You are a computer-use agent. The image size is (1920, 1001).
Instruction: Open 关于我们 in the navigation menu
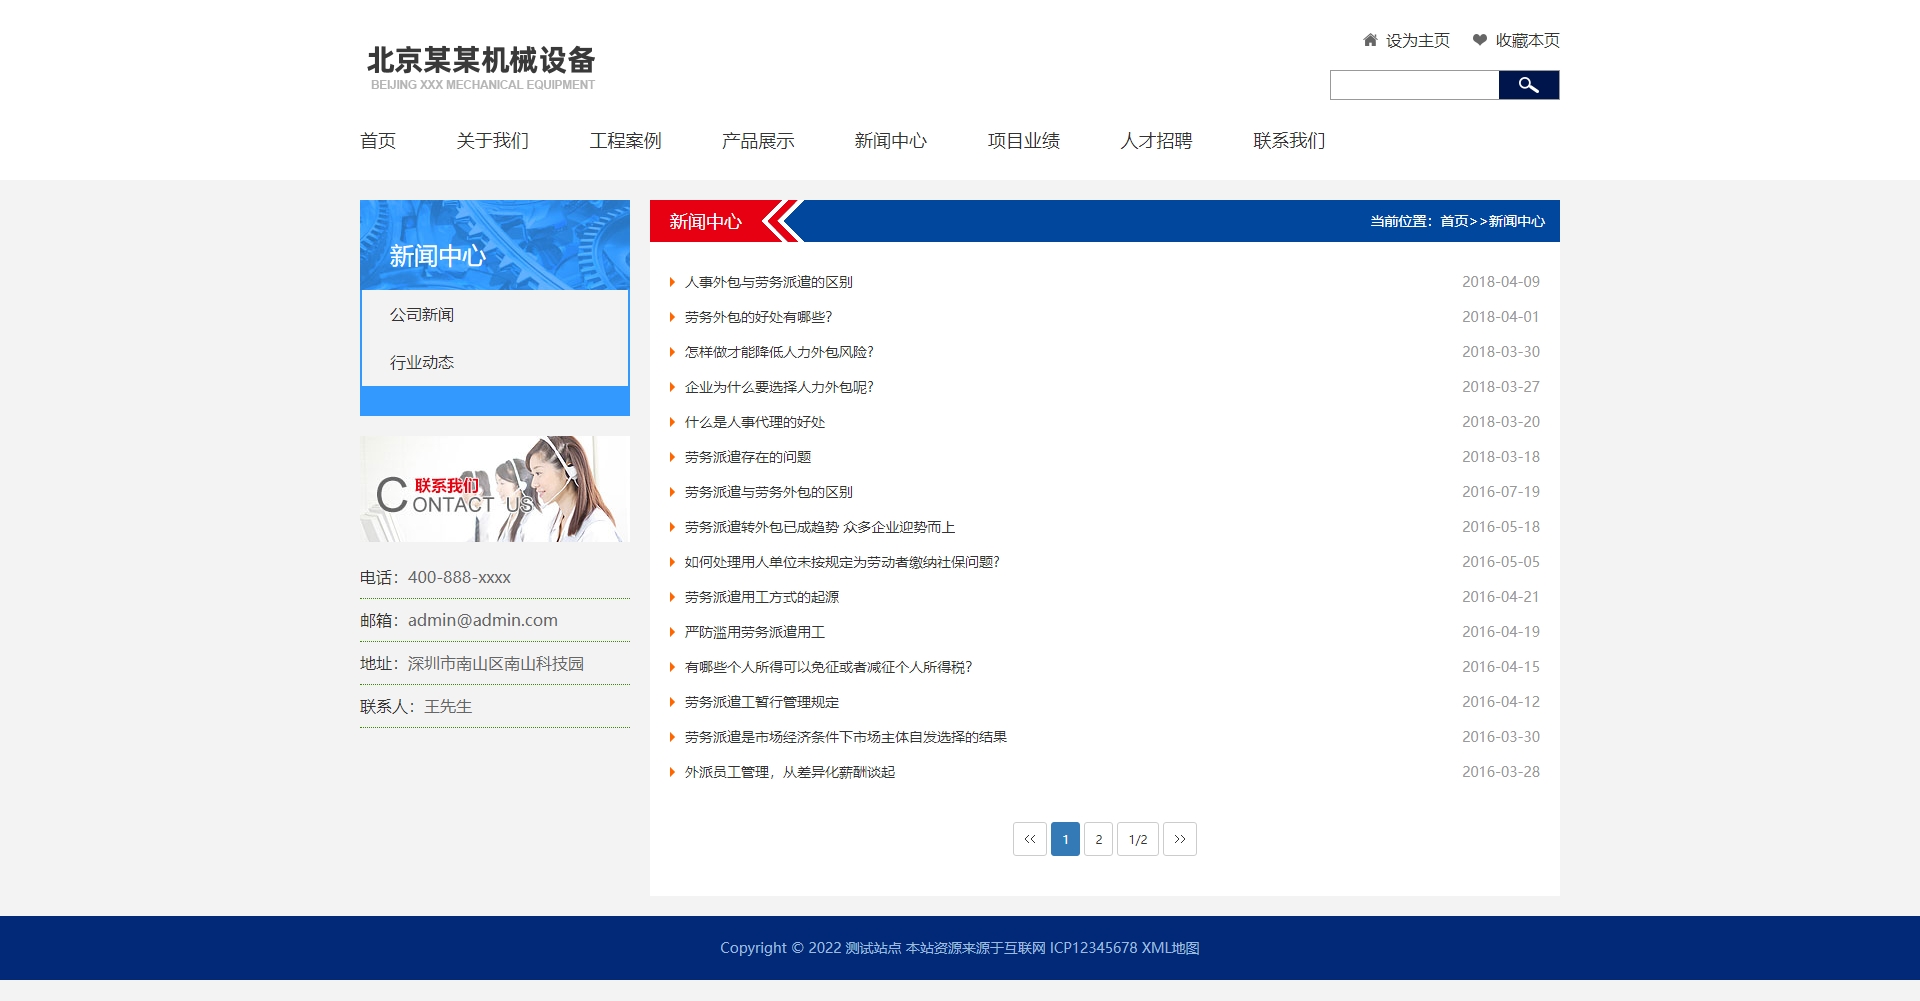click(492, 141)
